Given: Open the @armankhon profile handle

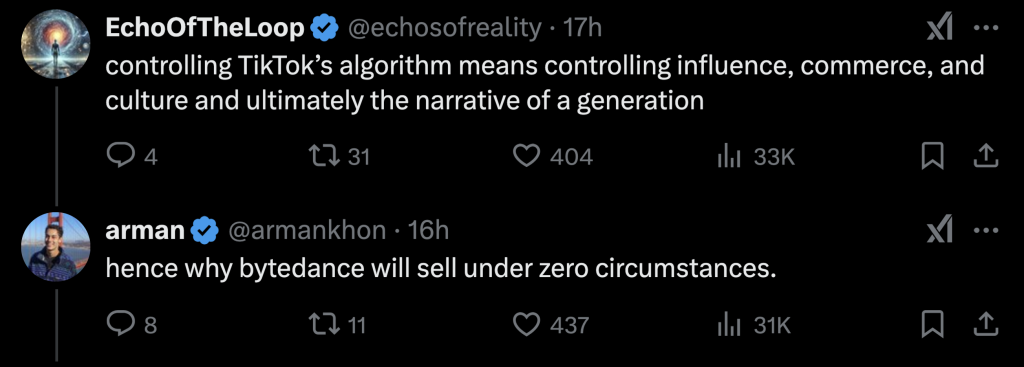Looking at the screenshot, I should (x=306, y=231).
